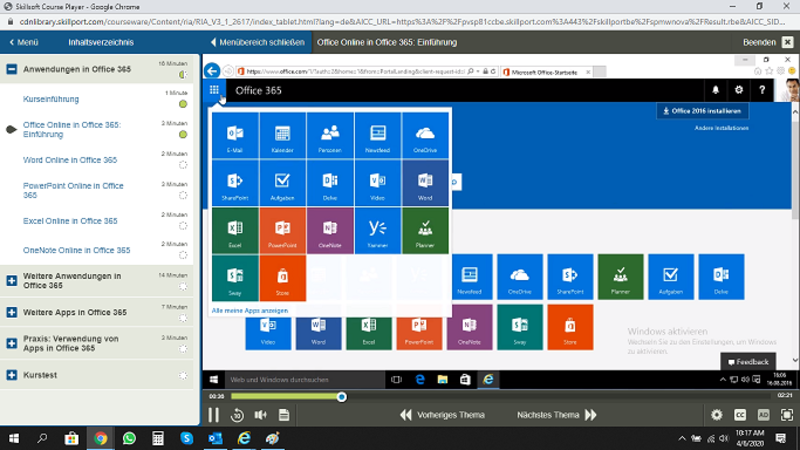Click the Sway tile on start page

(x=519, y=327)
